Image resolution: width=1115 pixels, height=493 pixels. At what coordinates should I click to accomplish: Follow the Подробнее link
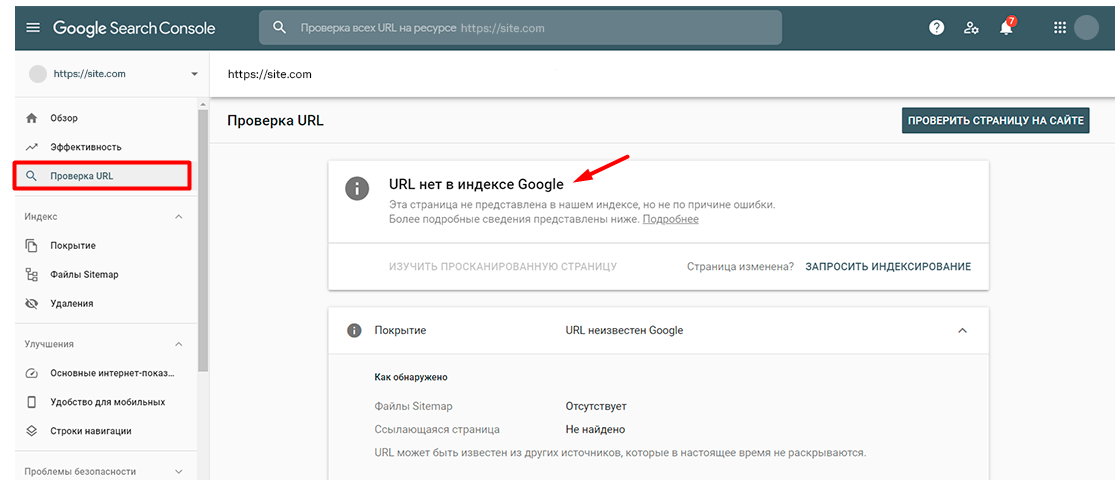tap(670, 219)
